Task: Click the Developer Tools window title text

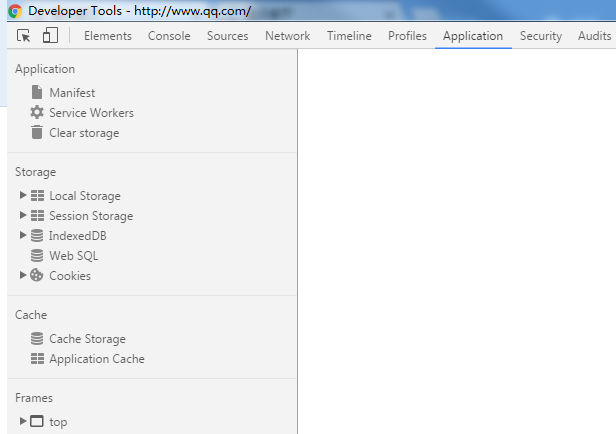Action: (139, 11)
